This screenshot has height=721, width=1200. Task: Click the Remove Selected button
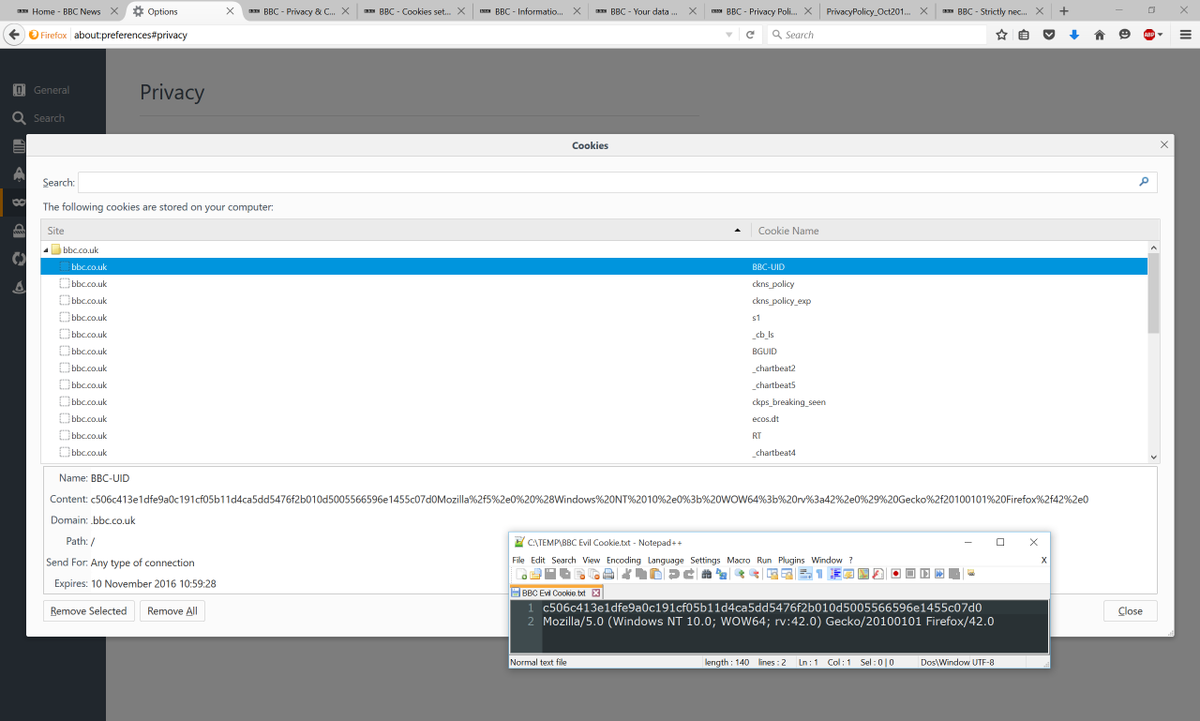88,611
